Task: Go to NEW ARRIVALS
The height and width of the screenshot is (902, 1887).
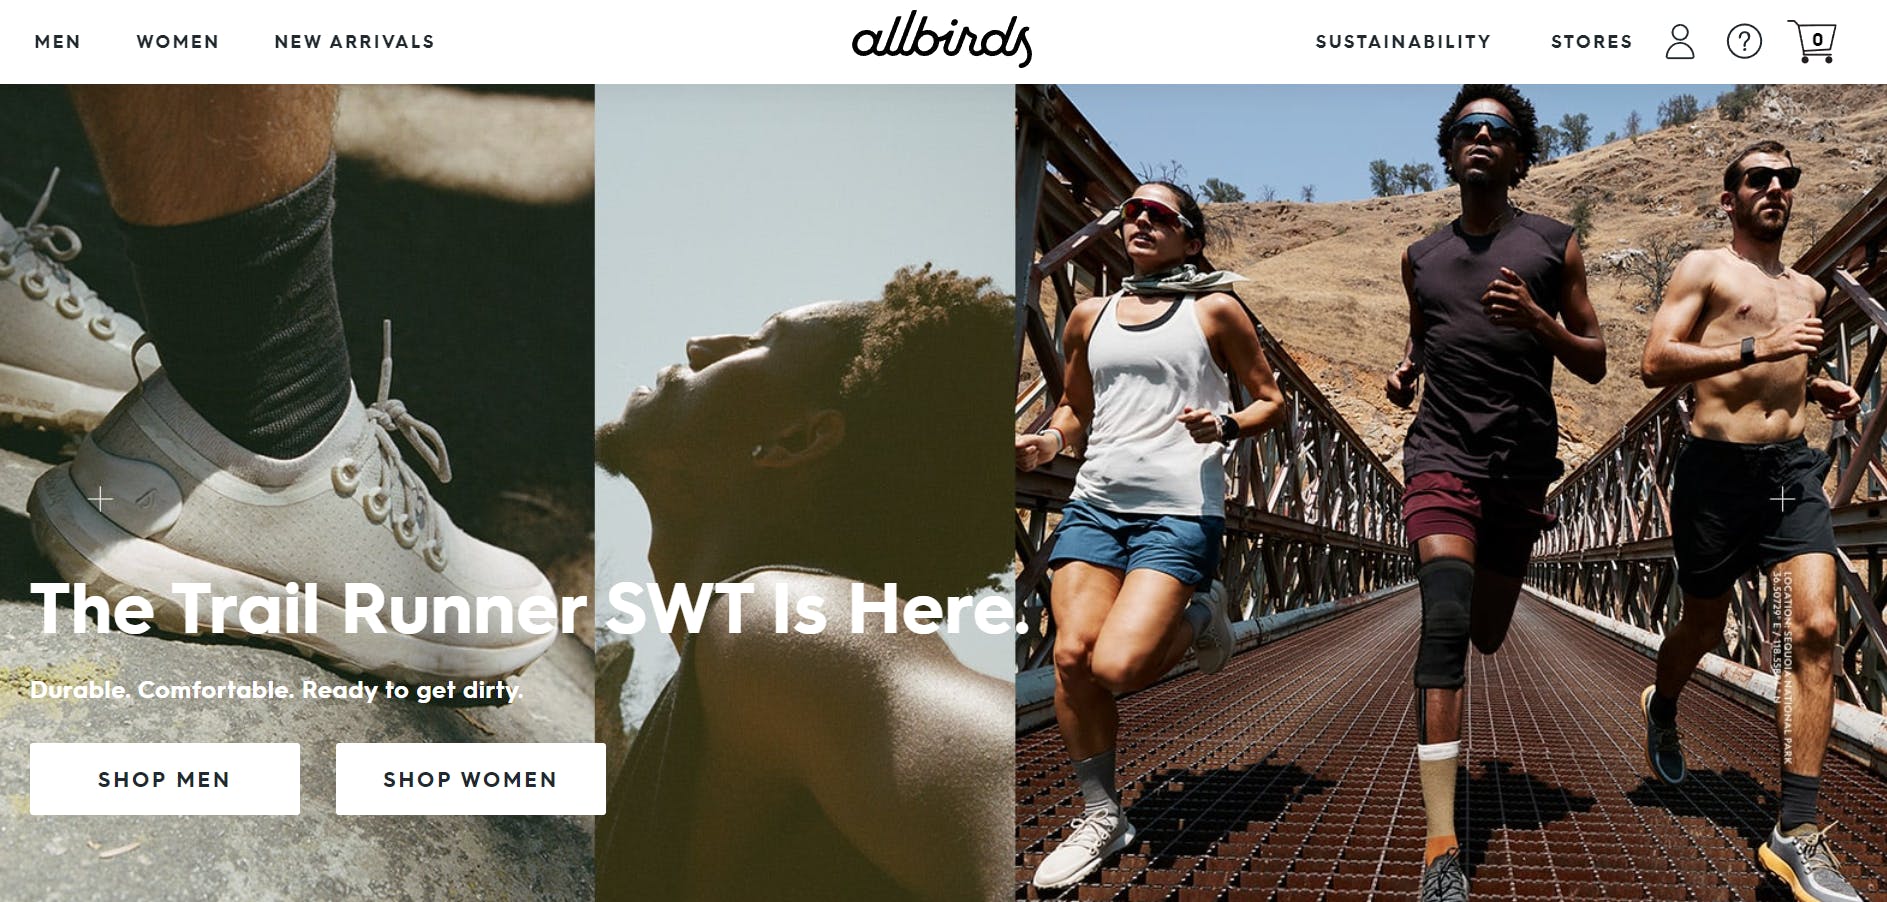Action: [355, 42]
